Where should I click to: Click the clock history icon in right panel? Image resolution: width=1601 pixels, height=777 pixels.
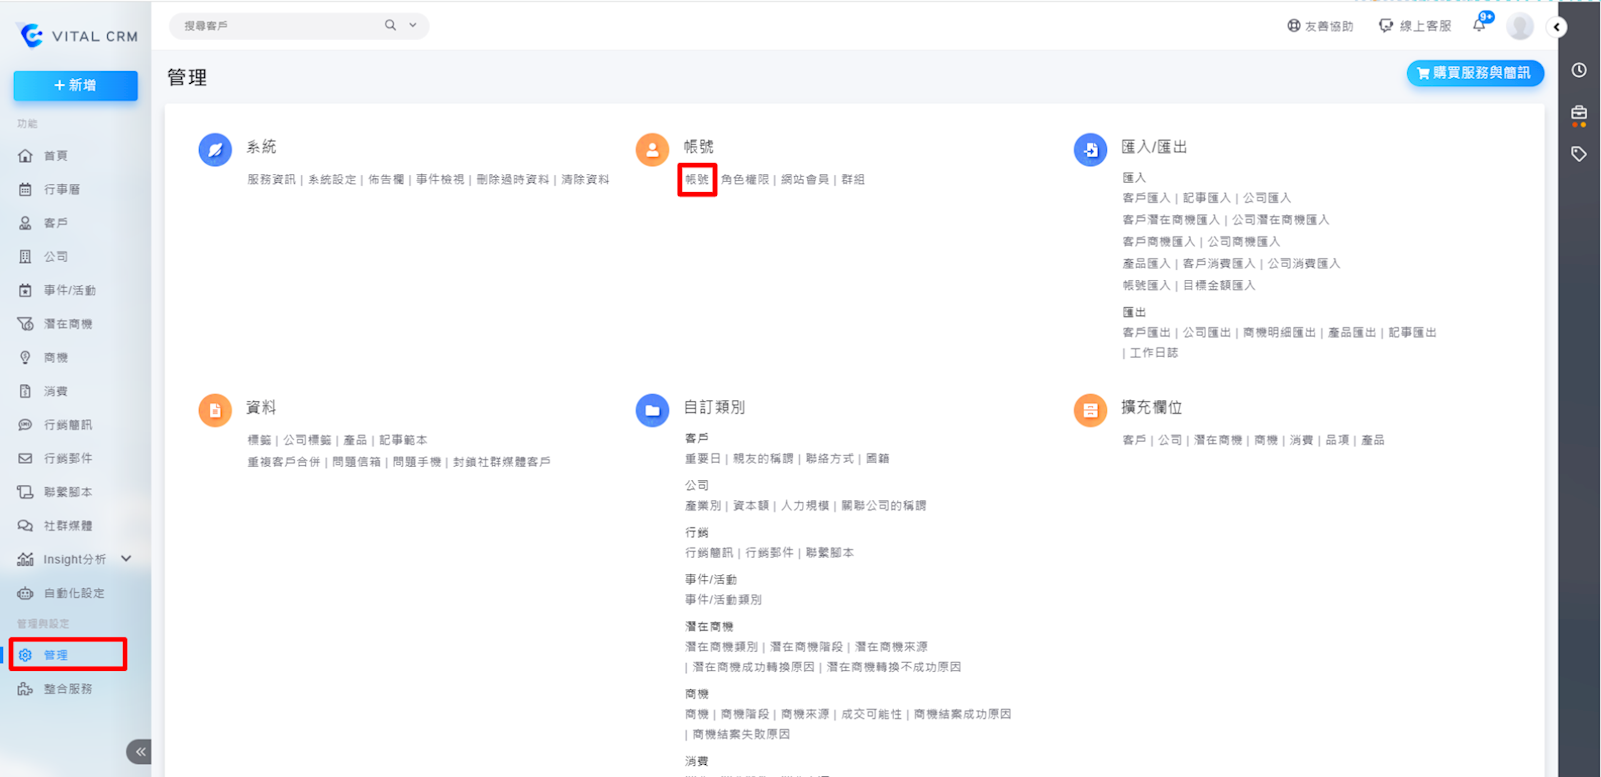pyautogui.click(x=1579, y=70)
